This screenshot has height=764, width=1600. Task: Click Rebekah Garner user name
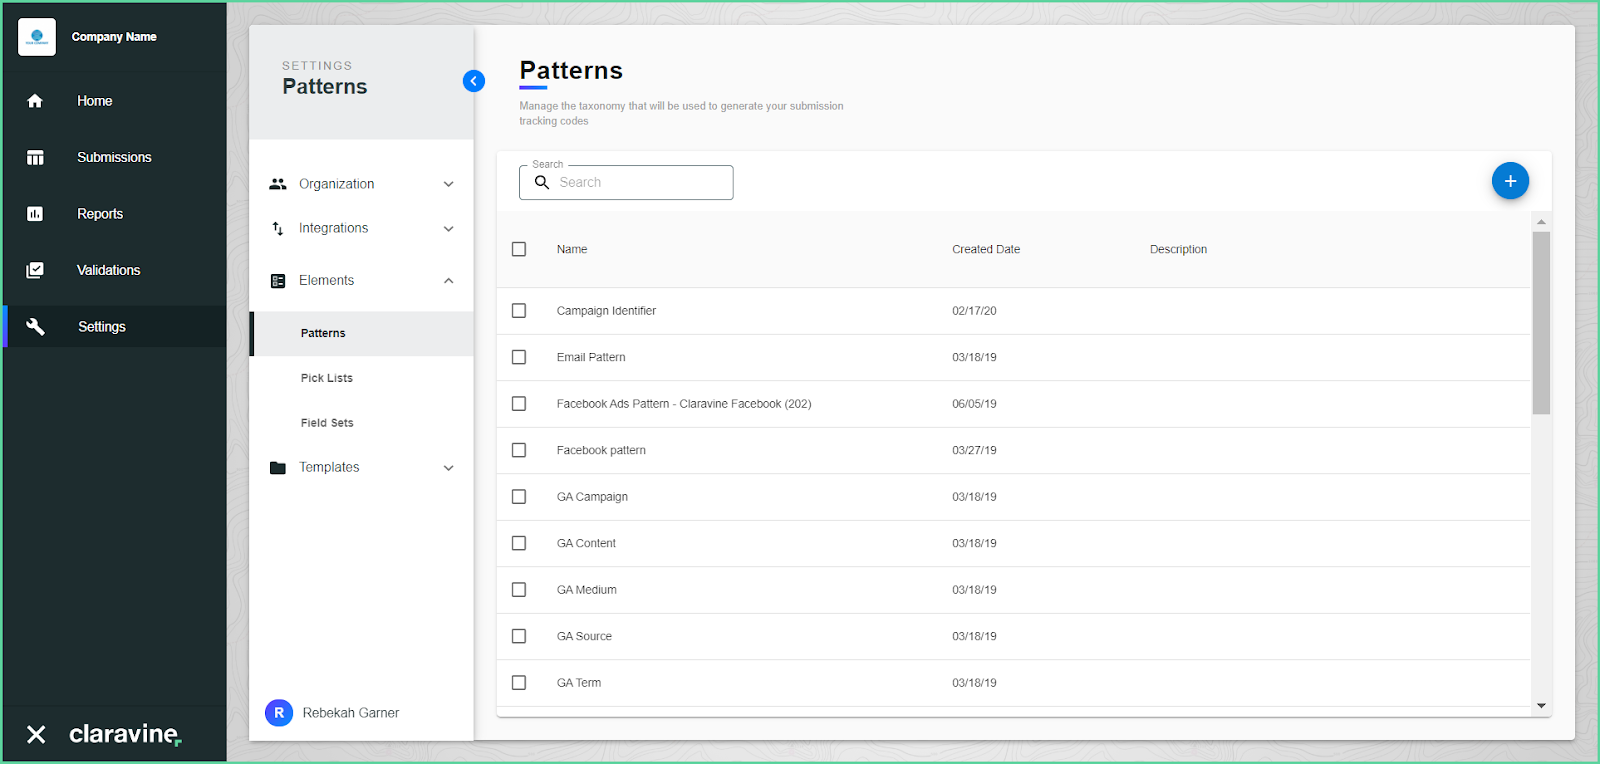tap(351, 713)
